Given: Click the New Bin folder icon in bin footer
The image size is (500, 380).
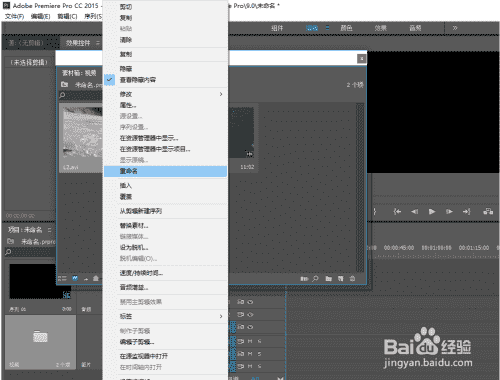Looking at the screenshot, I should [x=329, y=278].
